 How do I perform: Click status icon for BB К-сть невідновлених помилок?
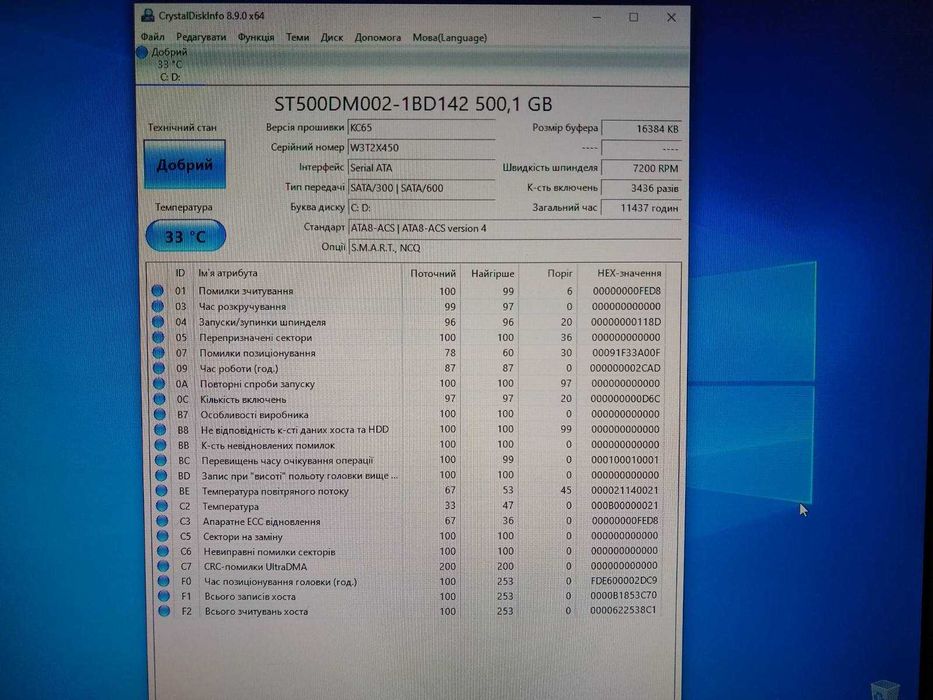tap(160, 445)
